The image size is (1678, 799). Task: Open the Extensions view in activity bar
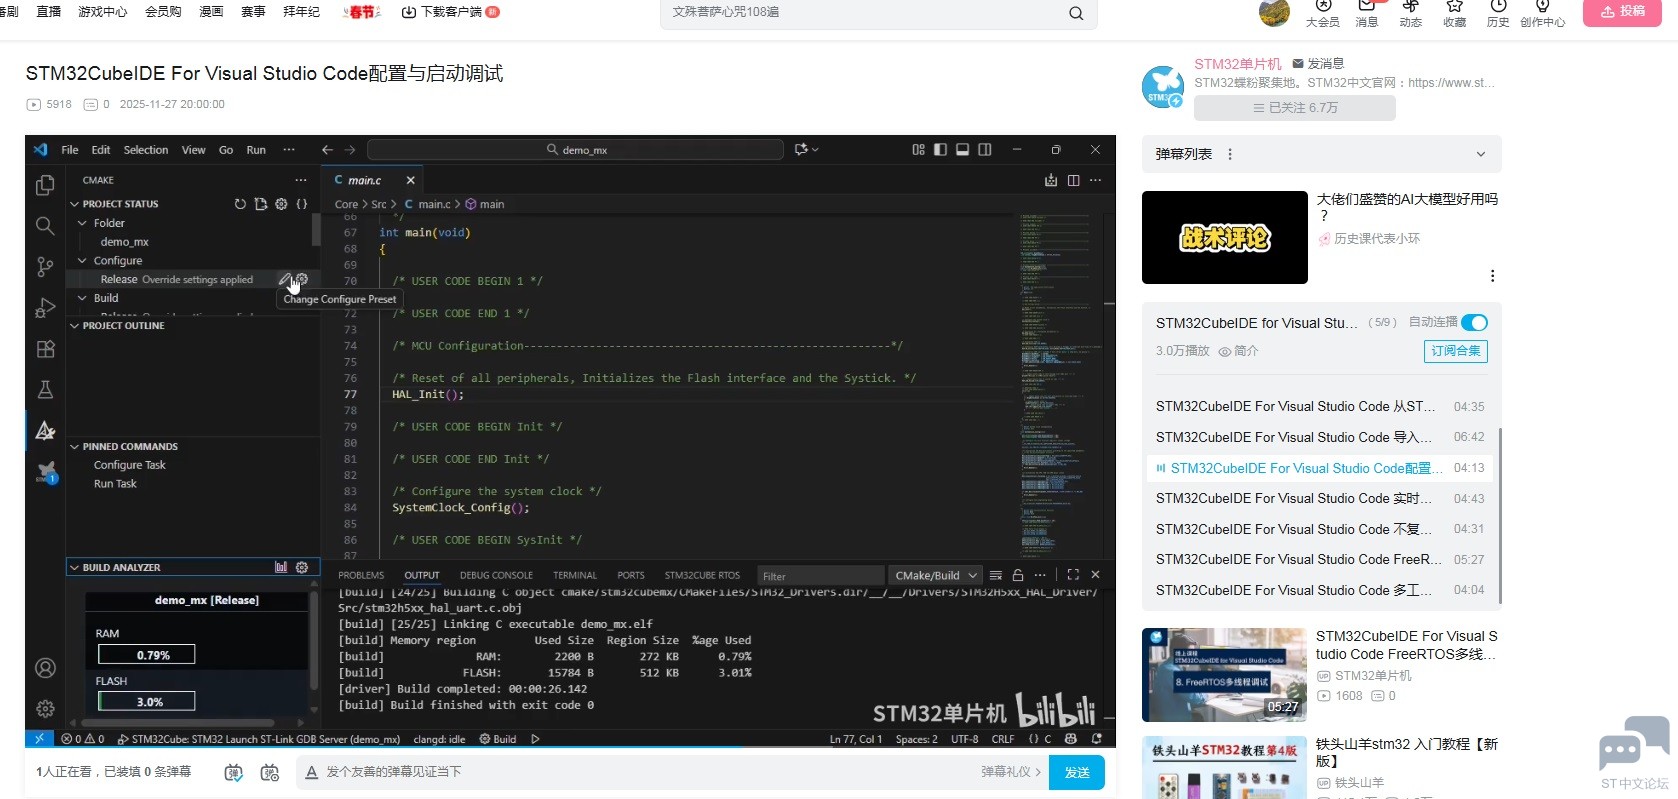[45, 349]
